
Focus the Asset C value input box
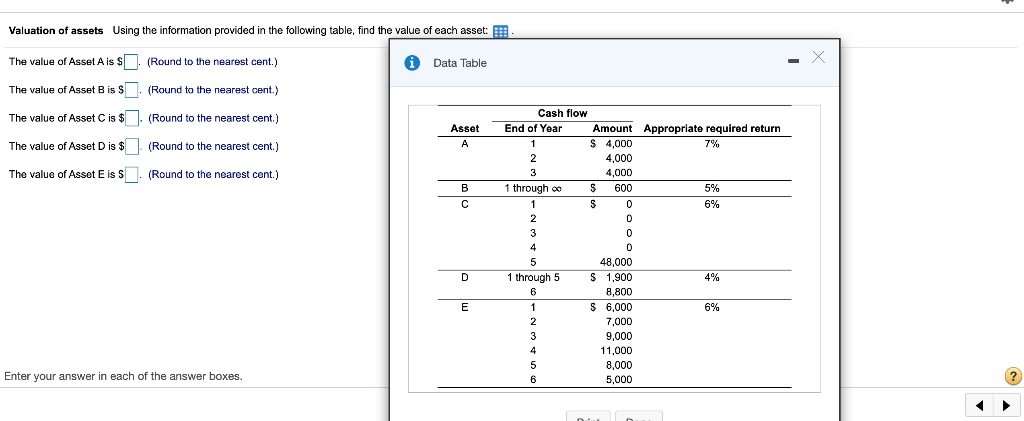[x=133, y=118]
